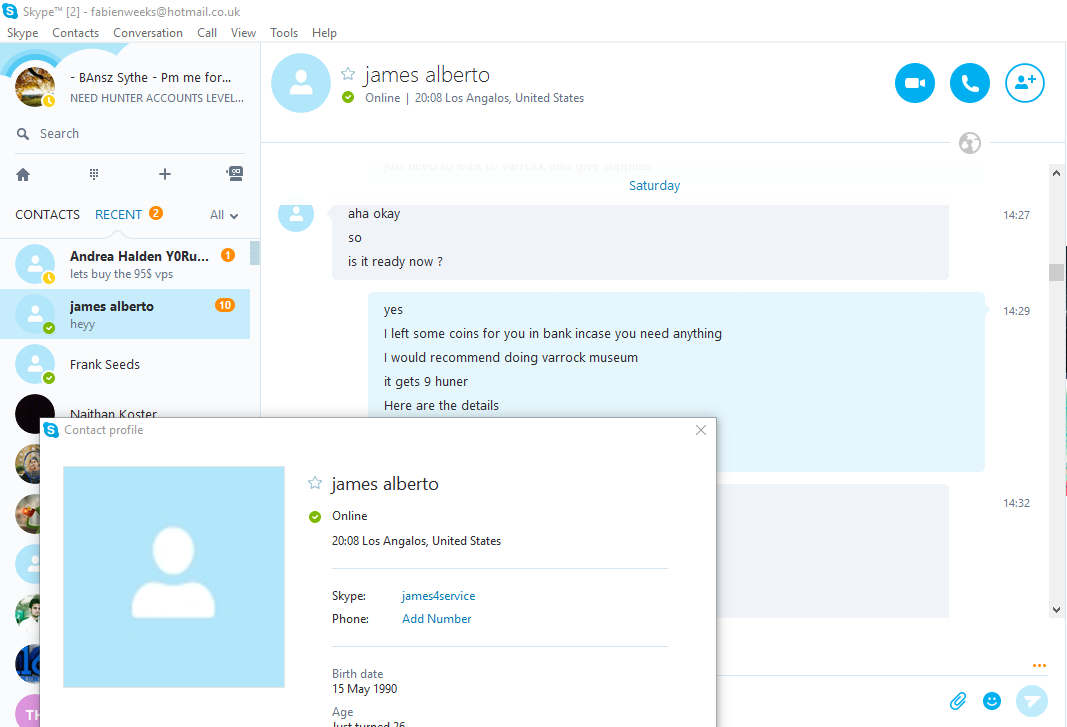Open the dial pad icon
The image size is (1067, 727).
point(94,174)
